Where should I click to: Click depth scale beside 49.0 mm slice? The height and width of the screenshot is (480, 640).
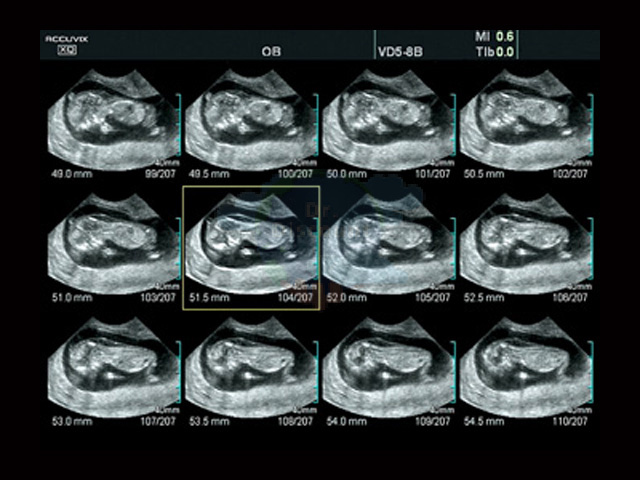178,127
